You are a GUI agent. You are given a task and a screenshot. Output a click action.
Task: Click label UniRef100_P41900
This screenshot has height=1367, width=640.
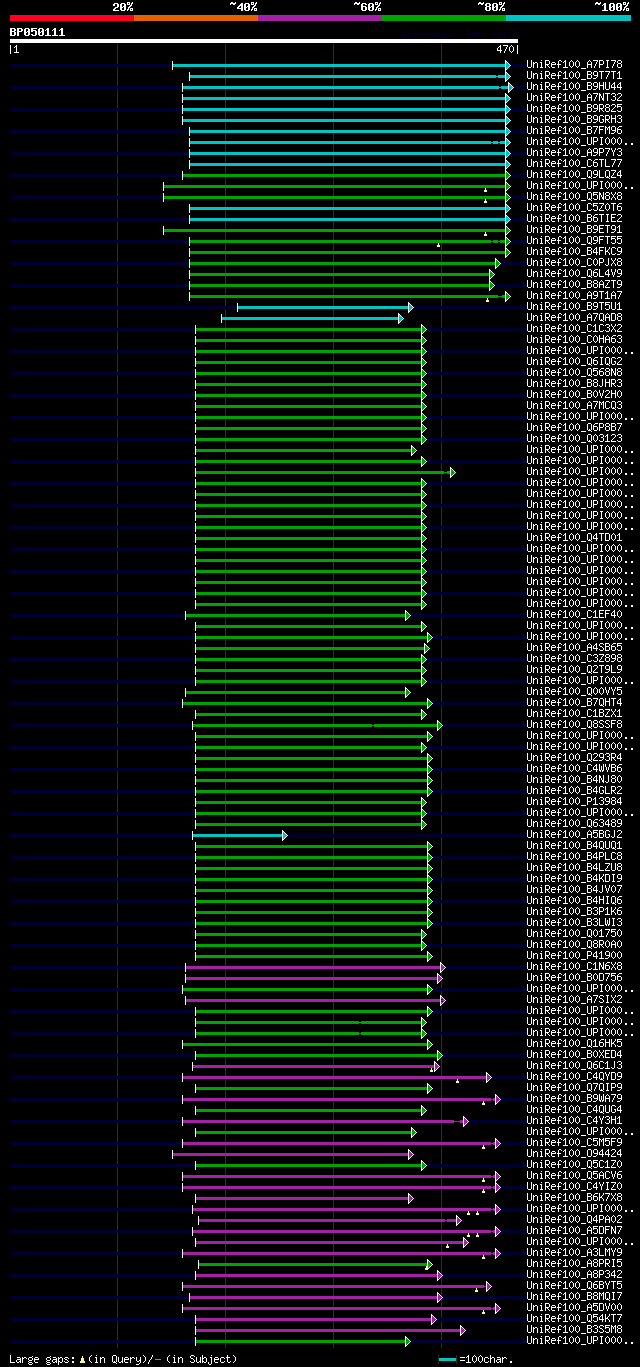[x=574, y=955]
